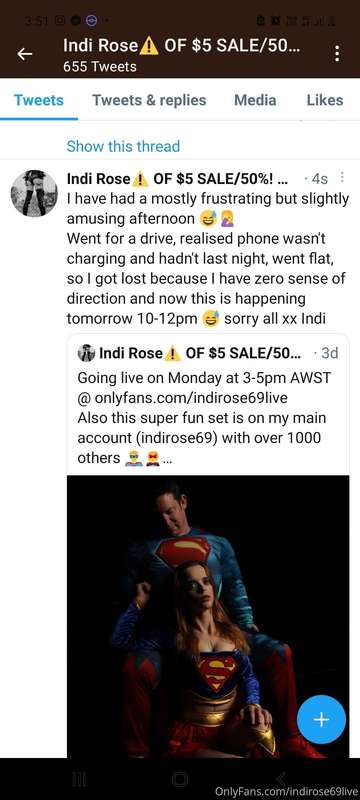
Task: Click the Show this thread link
Action: 123,146
